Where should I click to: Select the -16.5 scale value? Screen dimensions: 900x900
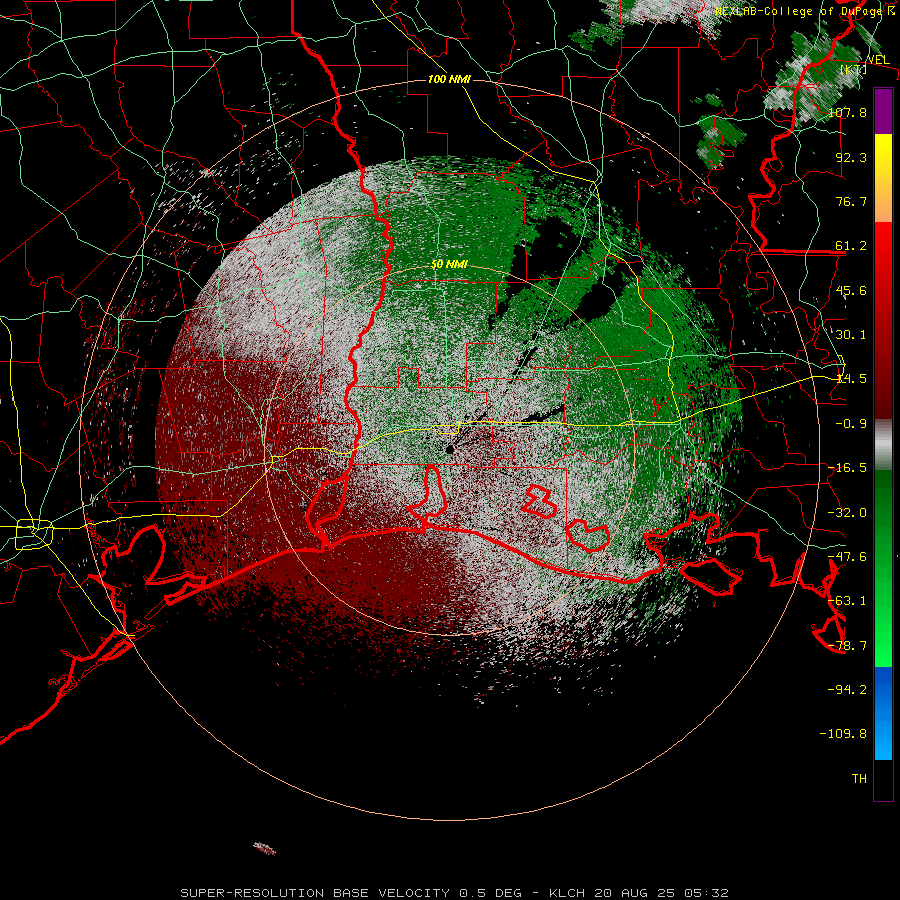pos(847,468)
